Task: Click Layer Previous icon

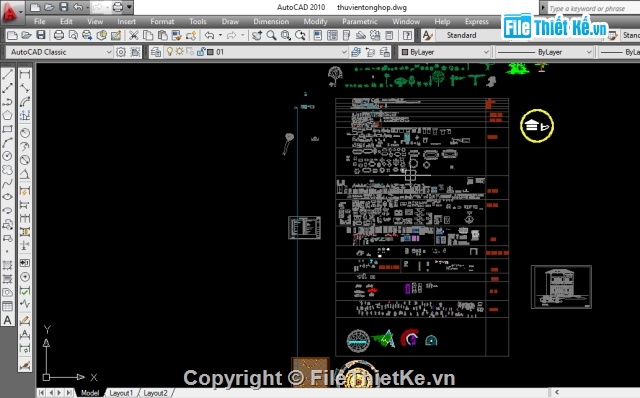Action: point(370,52)
